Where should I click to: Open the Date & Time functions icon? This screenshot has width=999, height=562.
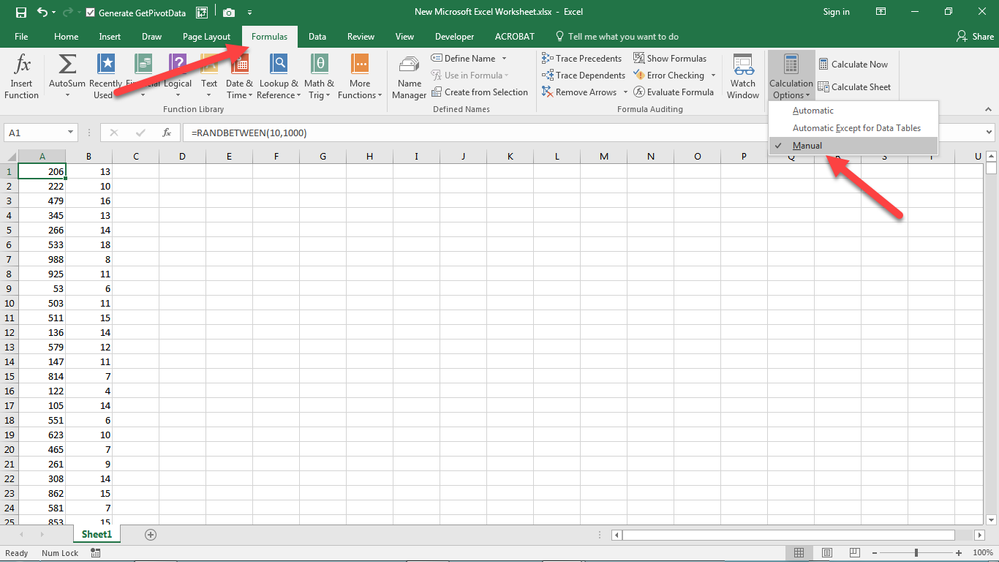pyautogui.click(x=240, y=64)
